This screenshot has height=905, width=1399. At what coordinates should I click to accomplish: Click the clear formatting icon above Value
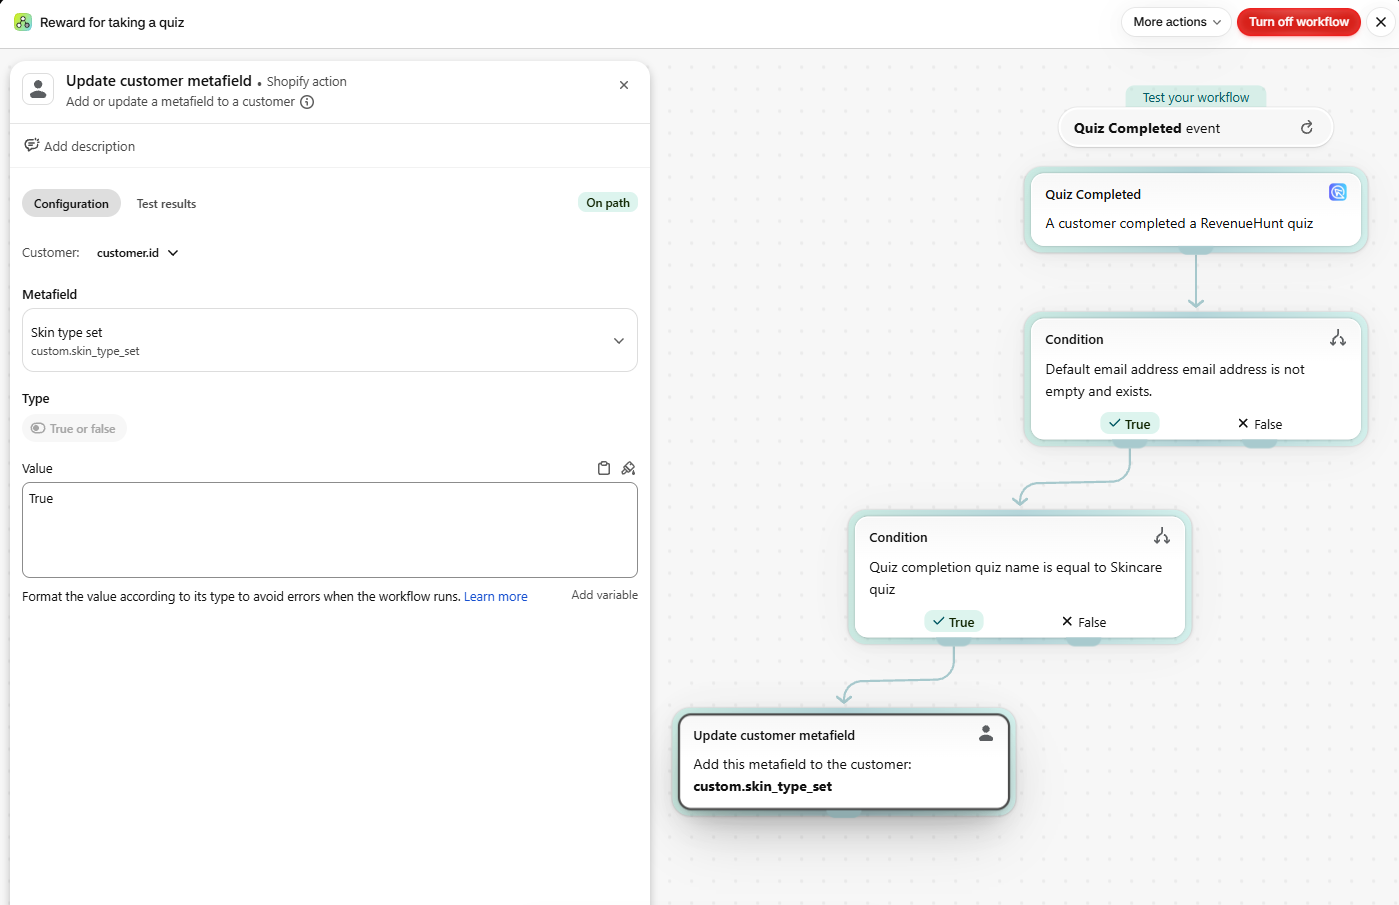(628, 468)
